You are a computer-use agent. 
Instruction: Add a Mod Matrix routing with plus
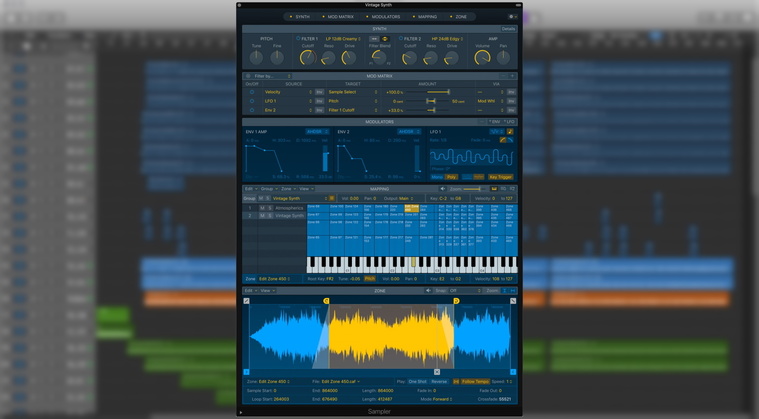pyautogui.click(x=512, y=76)
